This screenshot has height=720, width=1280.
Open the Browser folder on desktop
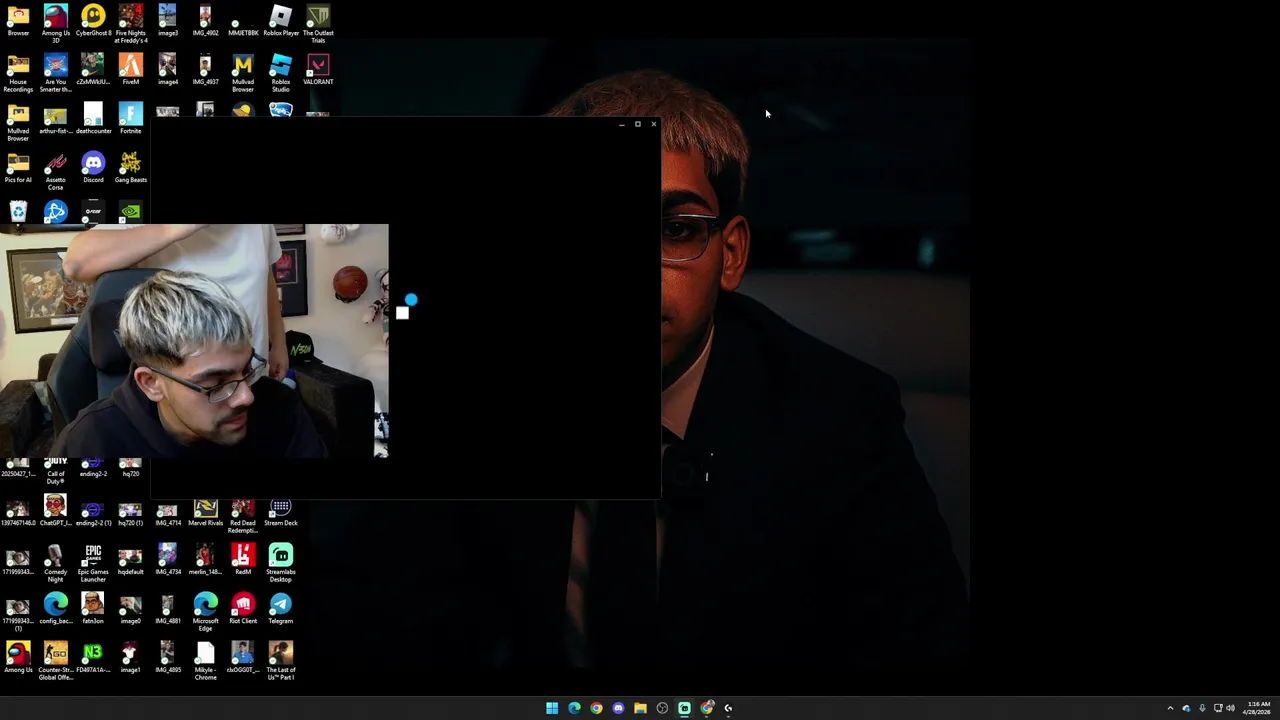[x=18, y=21]
